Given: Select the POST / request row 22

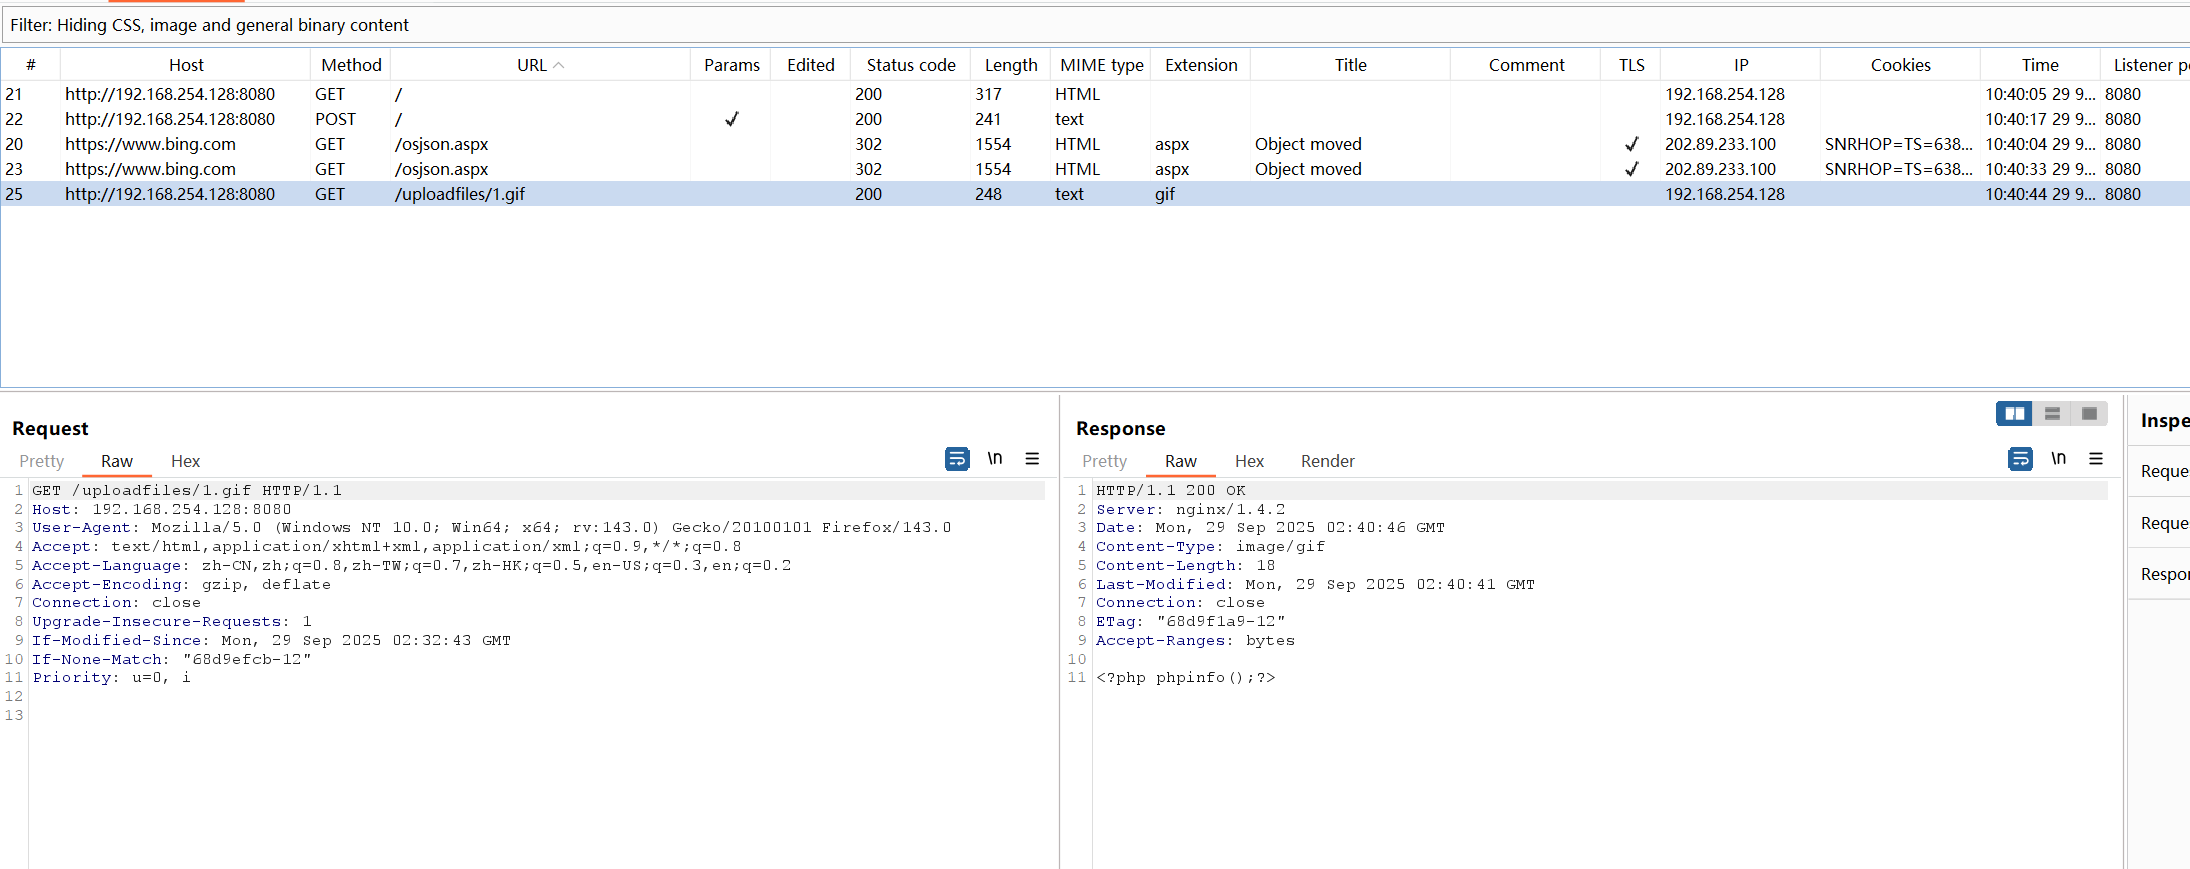Looking at the screenshot, I should pos(1095,119).
